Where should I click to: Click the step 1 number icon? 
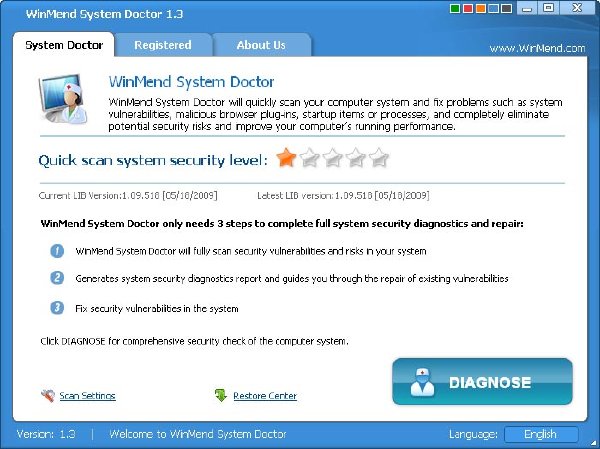(x=57, y=251)
